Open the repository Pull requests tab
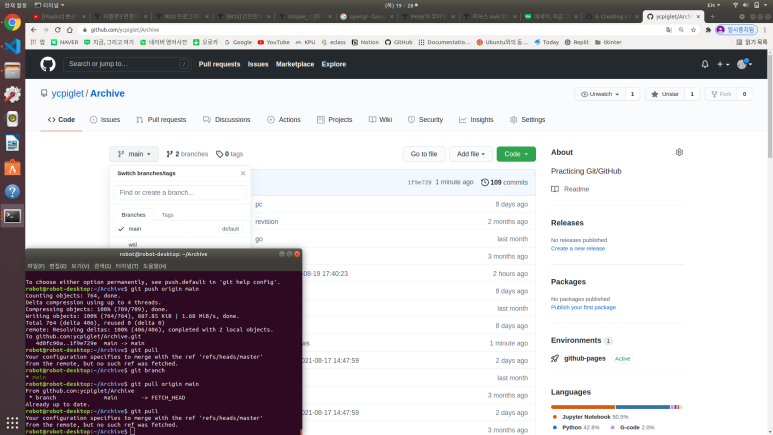This screenshot has height=435, width=773. pos(161,120)
